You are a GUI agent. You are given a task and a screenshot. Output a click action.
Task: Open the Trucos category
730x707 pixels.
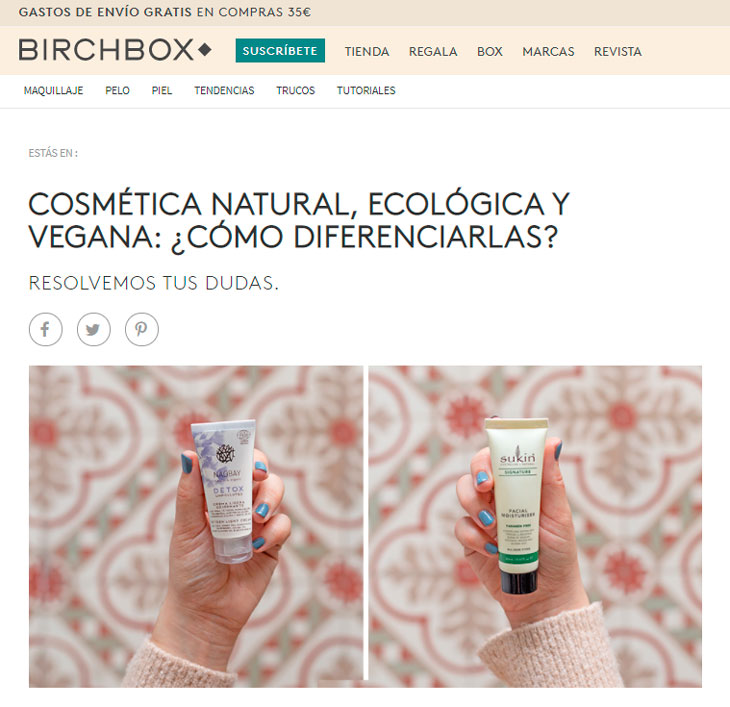296,90
